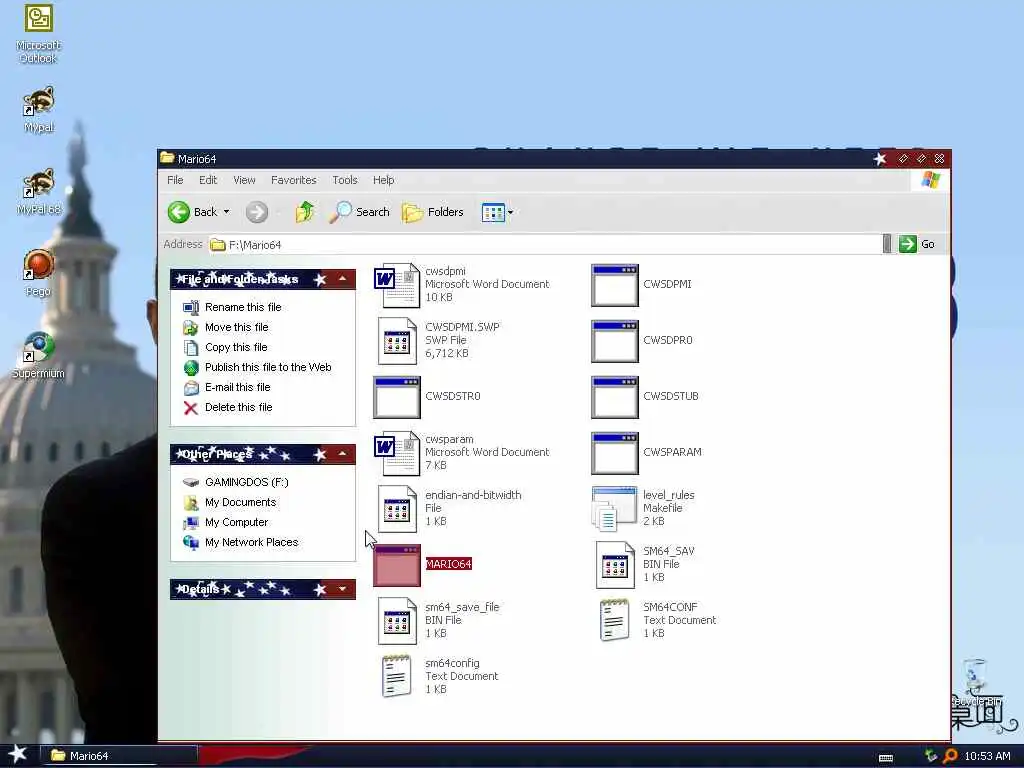Open the File menu
The height and width of the screenshot is (768, 1024).
point(175,180)
